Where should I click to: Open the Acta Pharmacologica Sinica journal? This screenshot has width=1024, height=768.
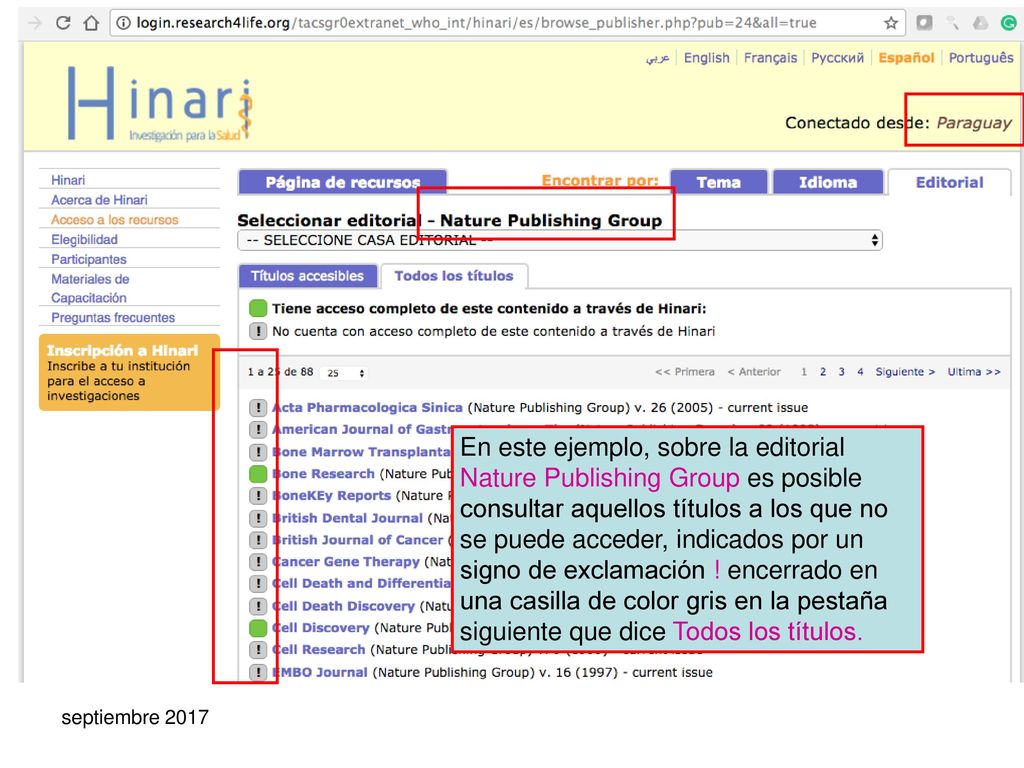tap(367, 408)
